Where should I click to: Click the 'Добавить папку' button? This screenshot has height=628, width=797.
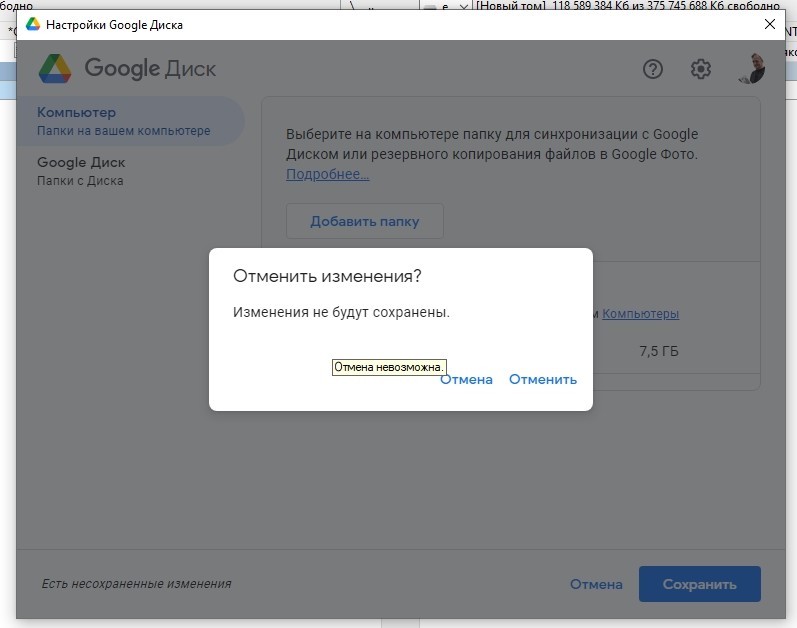coord(364,222)
